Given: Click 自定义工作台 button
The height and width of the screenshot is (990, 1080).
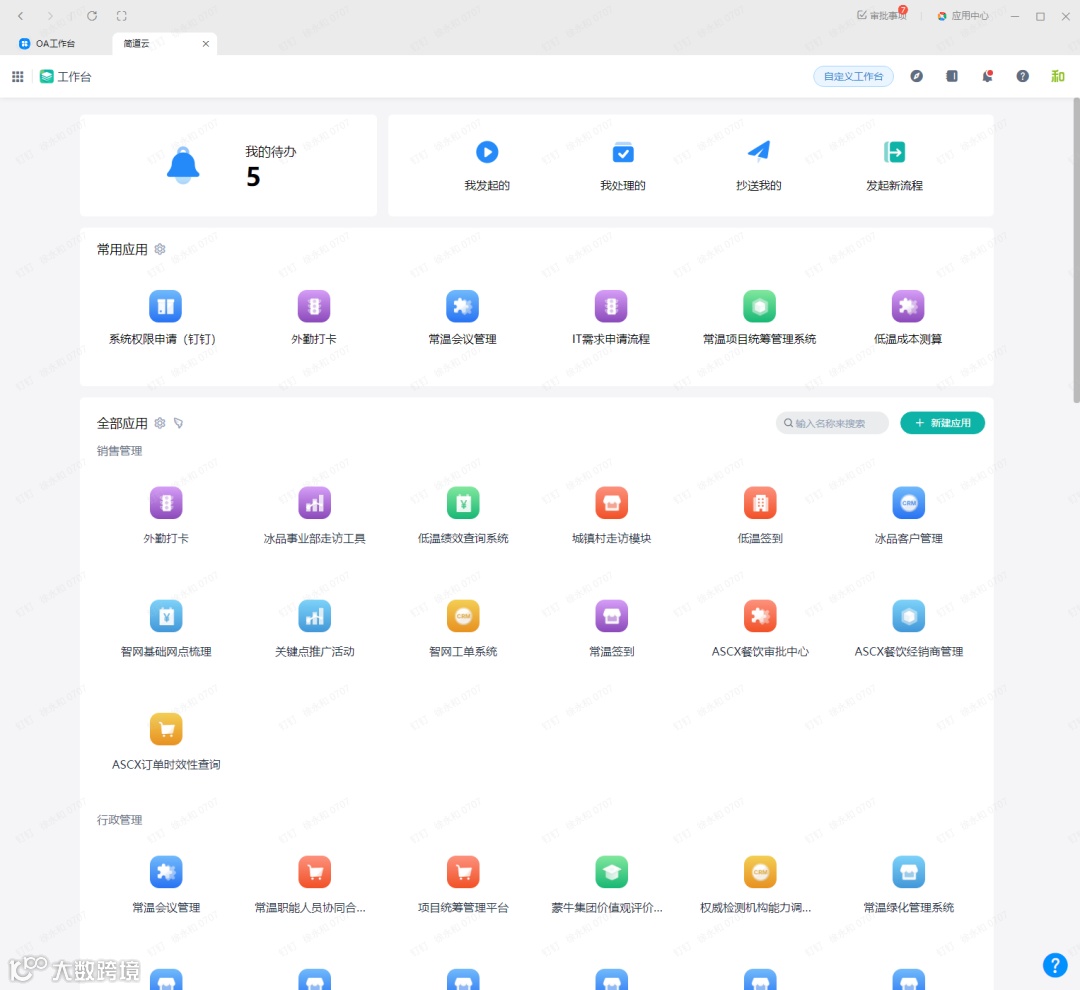Looking at the screenshot, I should coord(853,76).
